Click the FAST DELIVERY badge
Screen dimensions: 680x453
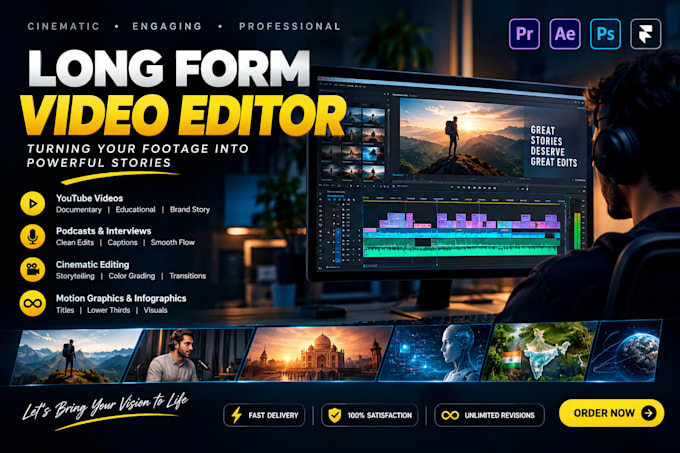pyautogui.click(x=264, y=415)
